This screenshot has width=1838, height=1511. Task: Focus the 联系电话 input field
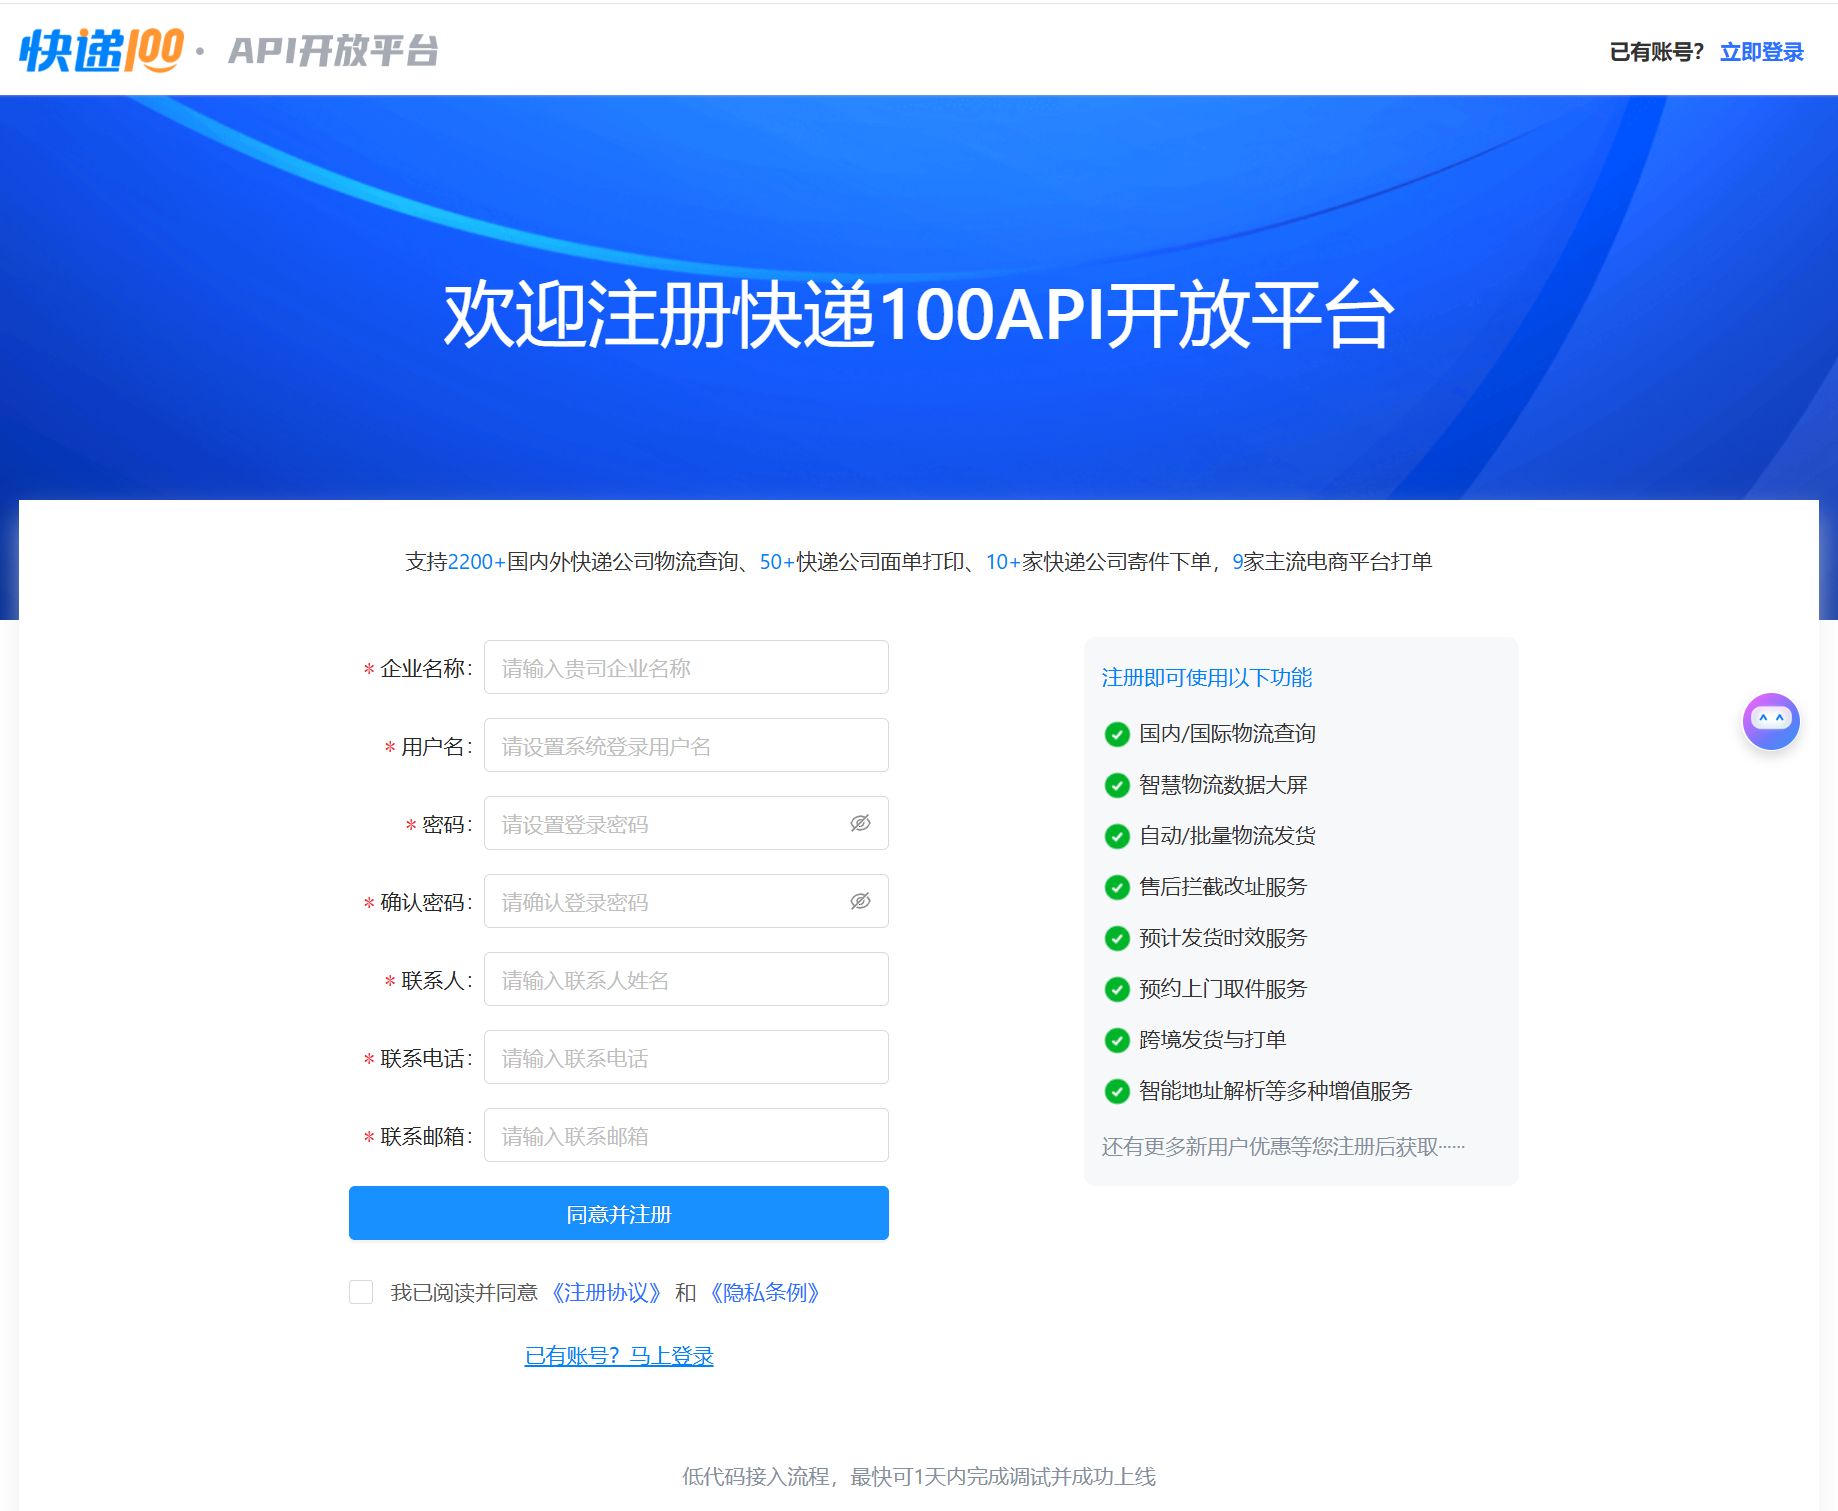point(686,1057)
